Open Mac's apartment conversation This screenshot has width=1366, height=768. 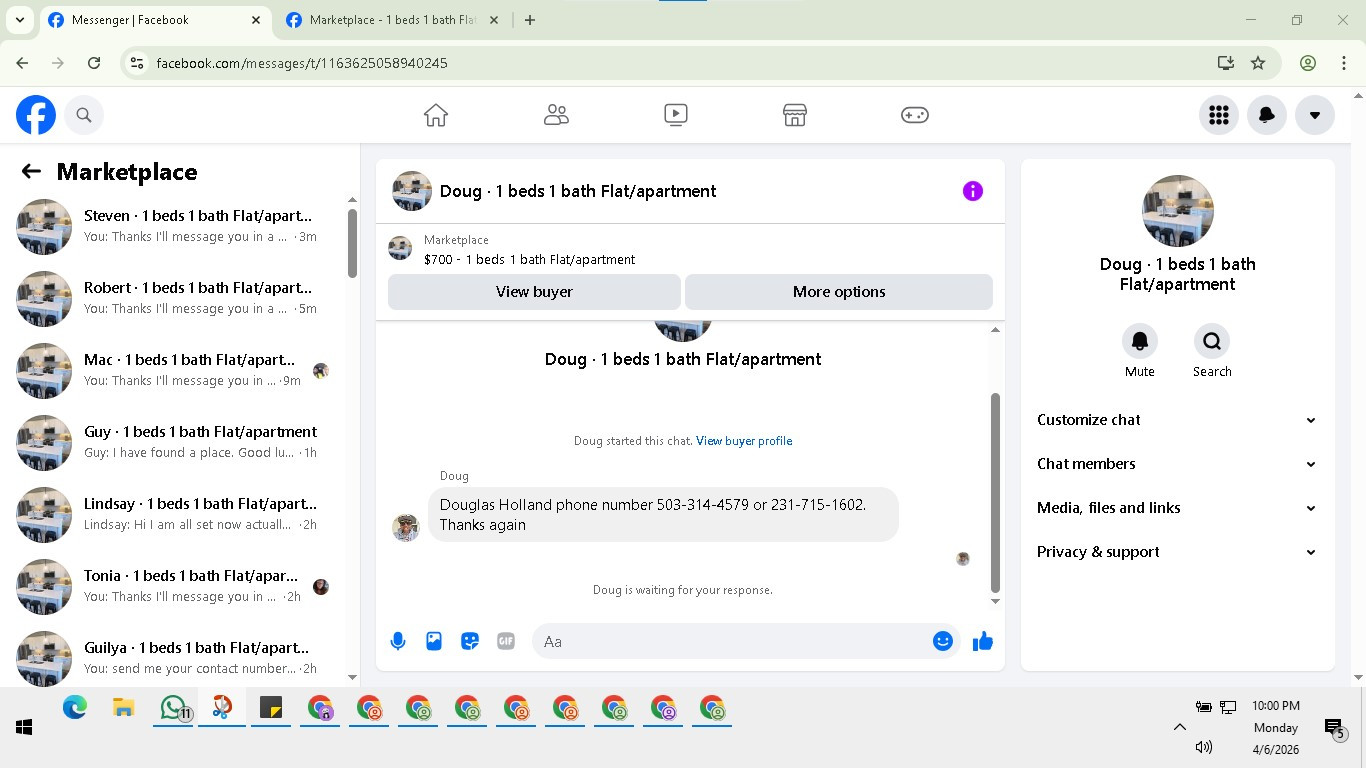coord(174,370)
